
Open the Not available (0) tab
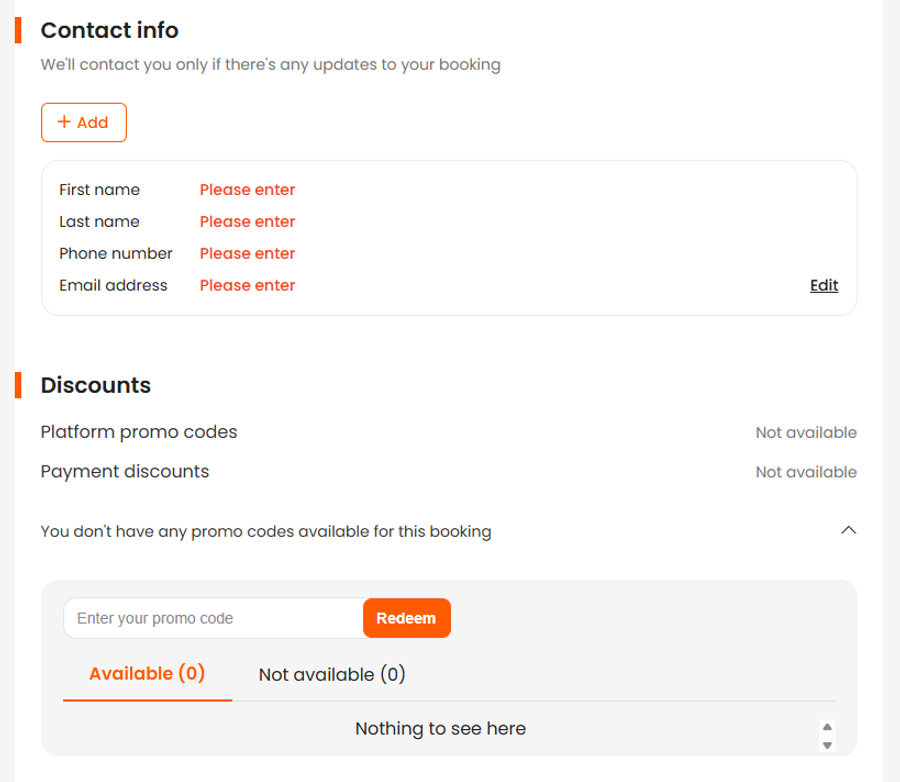332,675
